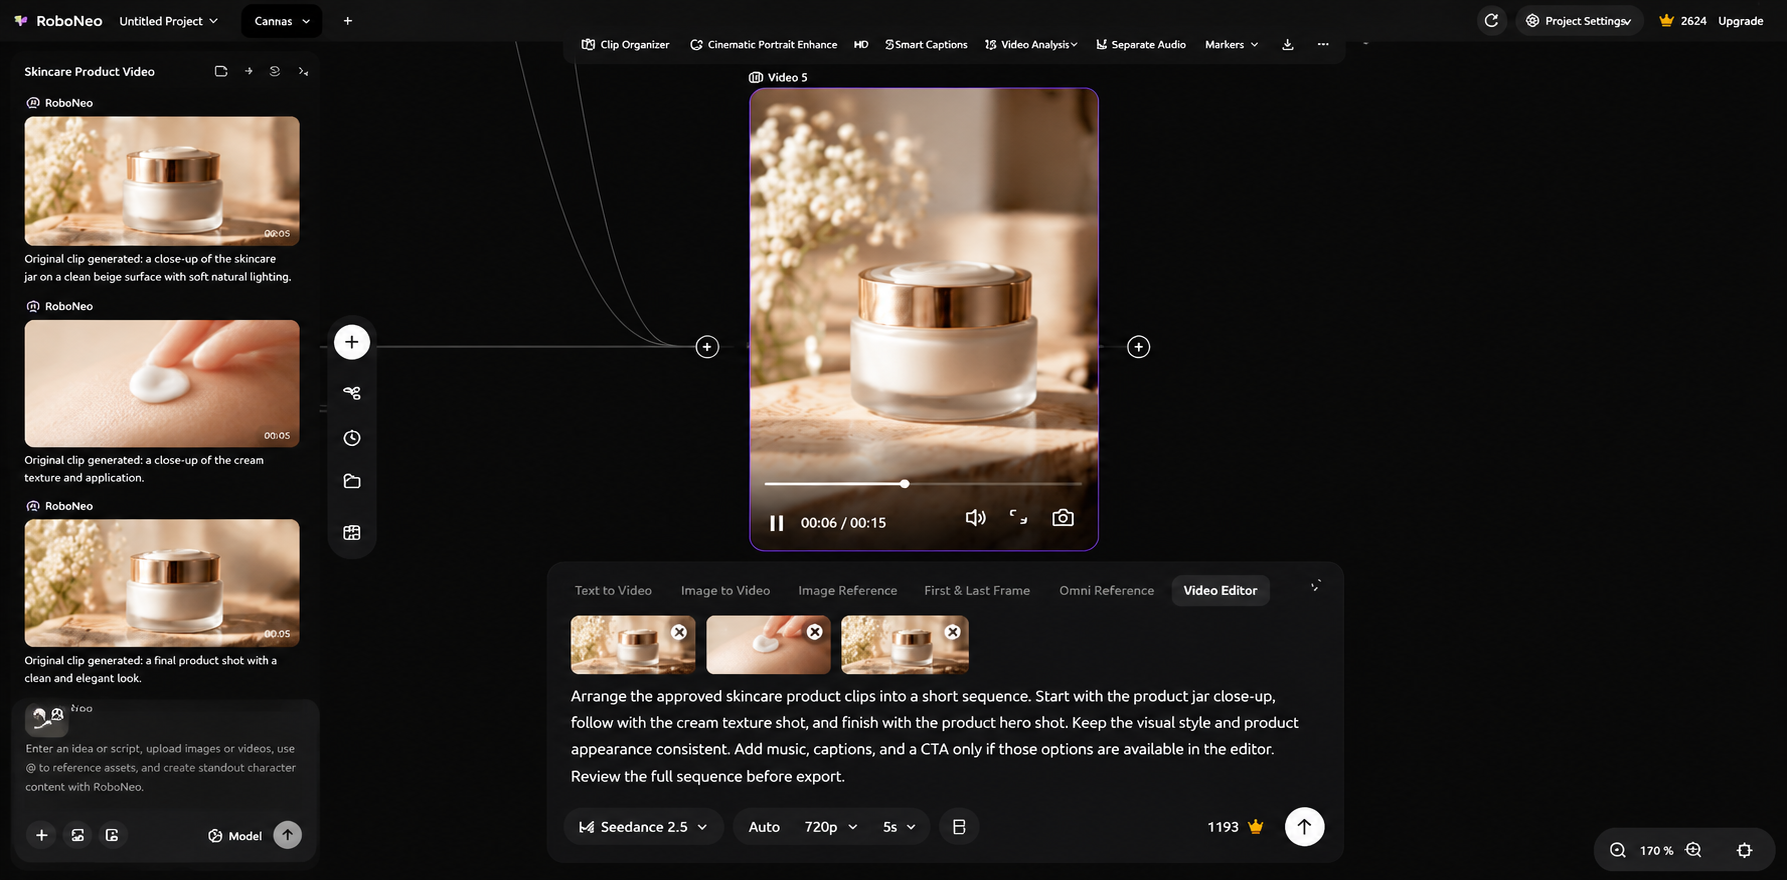Viewport: 1787px width, 880px height.
Task: Toggle the HD option
Action: point(861,45)
